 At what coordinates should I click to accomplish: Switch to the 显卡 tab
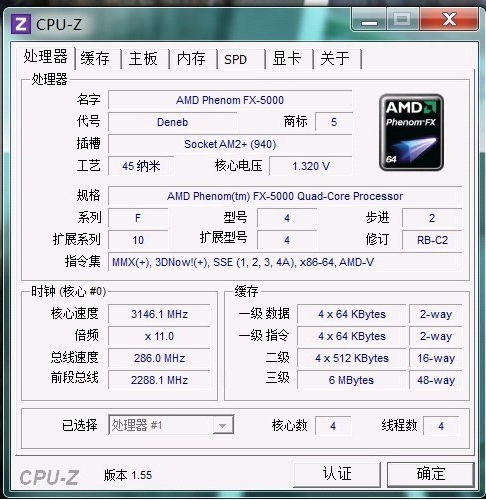click(288, 59)
